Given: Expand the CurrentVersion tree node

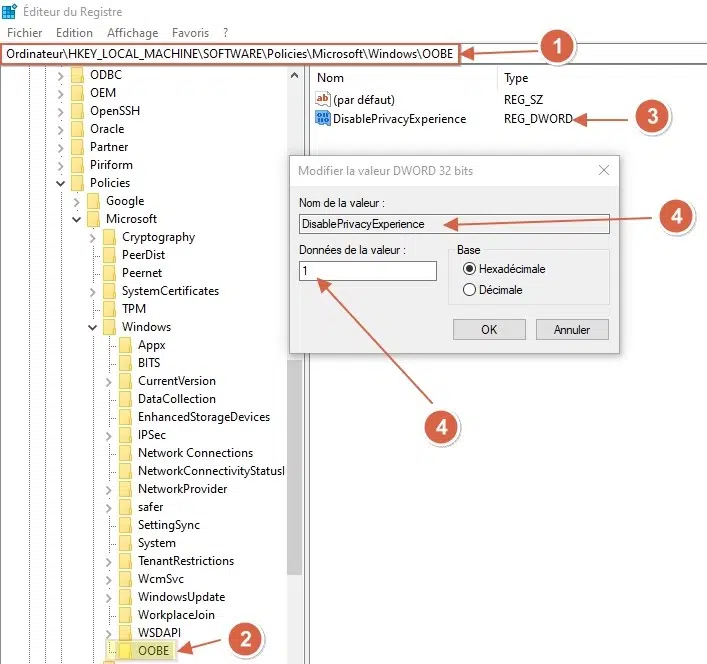Looking at the screenshot, I should [x=108, y=381].
